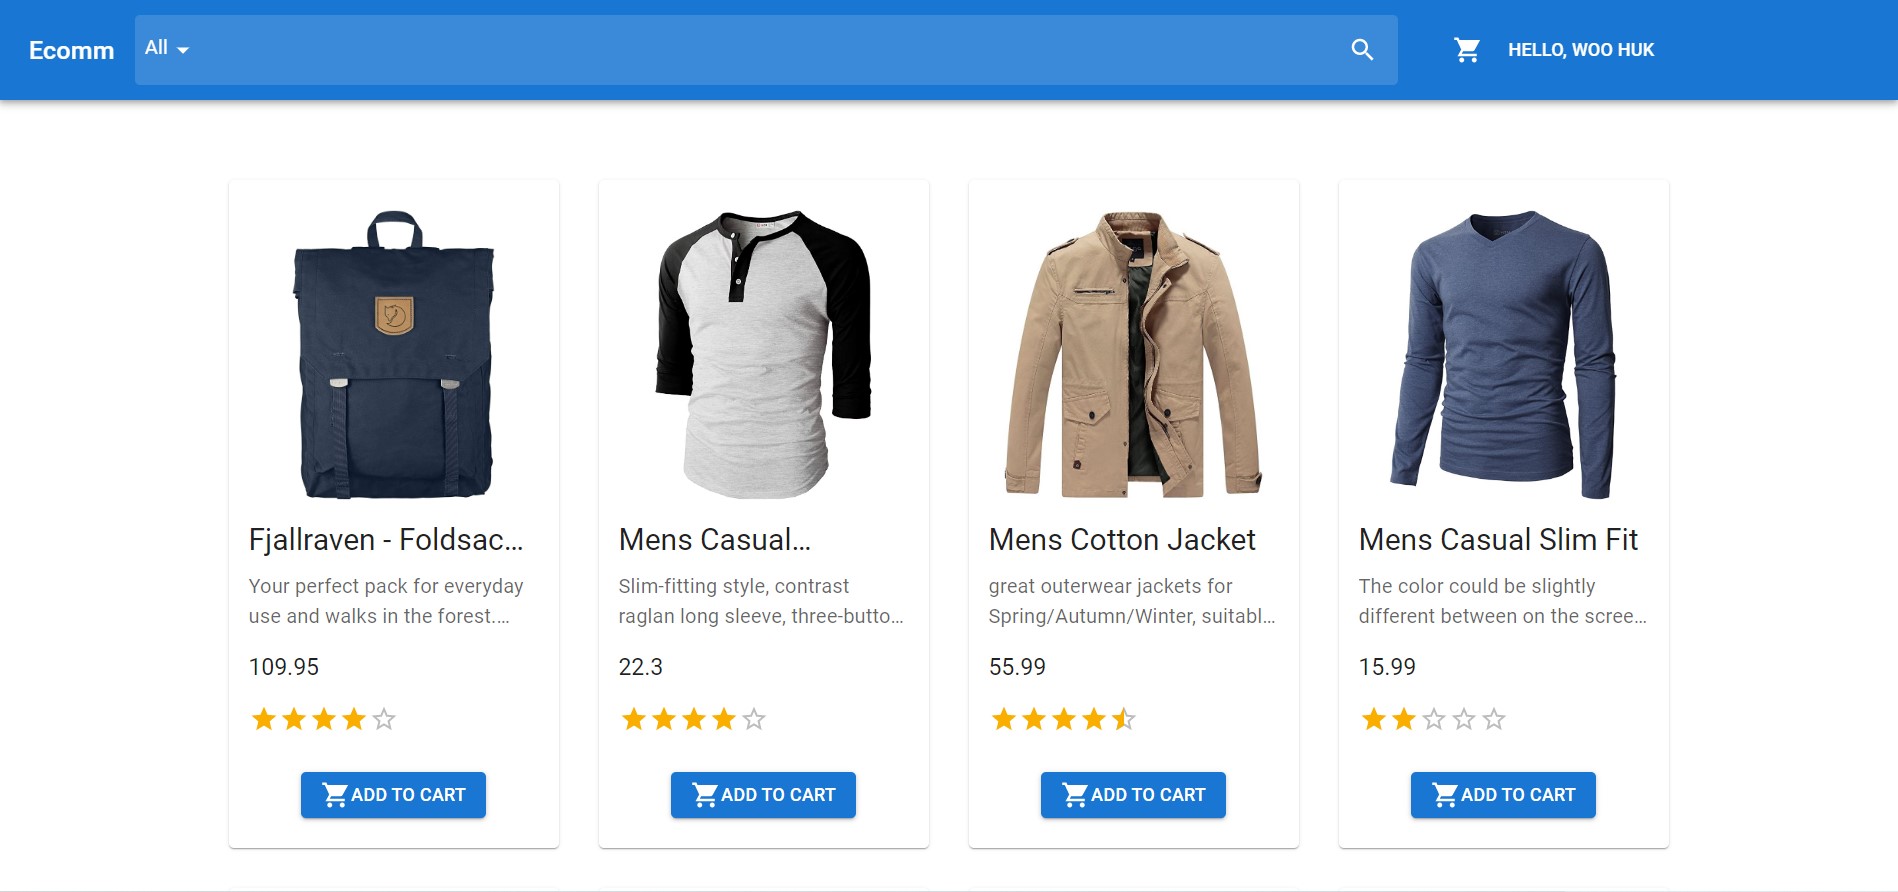Viewport: 1898px width, 892px height.
Task: Click the search magnifier icon
Action: tap(1362, 48)
